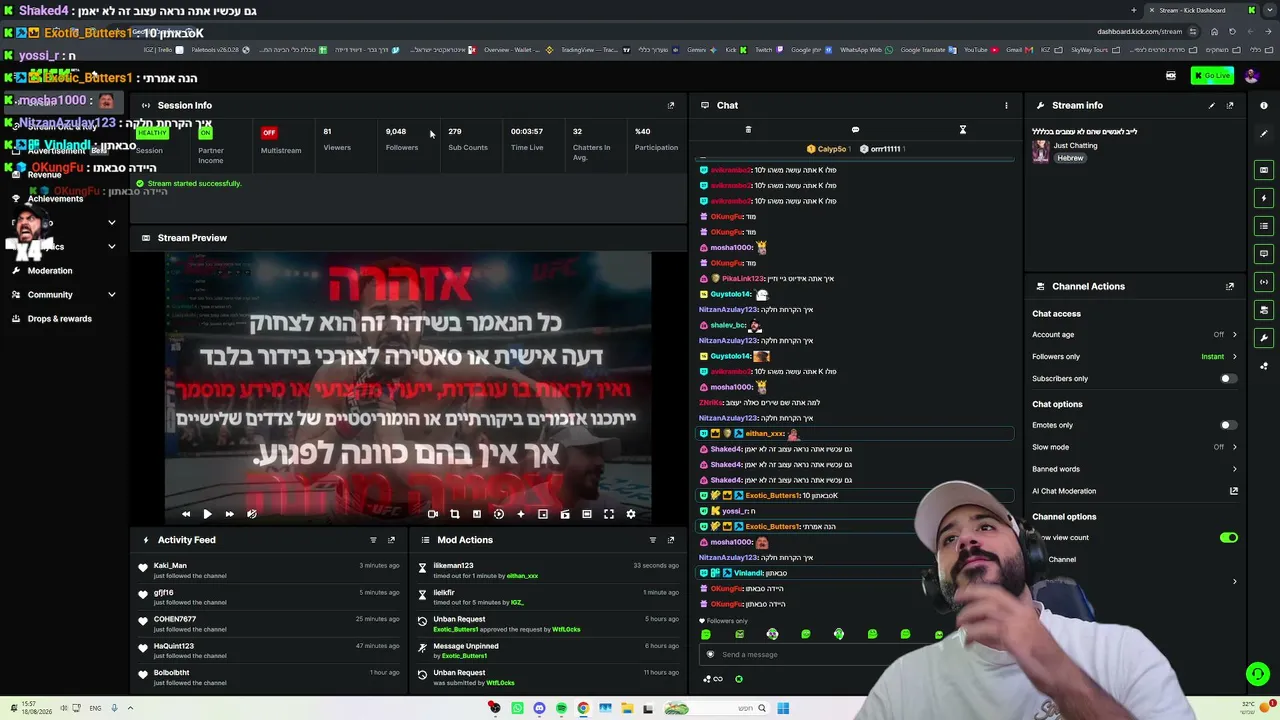Viewport: 1280px width, 720px height.
Task: Click the Windows Start button
Action: pyautogui.click(x=783, y=709)
